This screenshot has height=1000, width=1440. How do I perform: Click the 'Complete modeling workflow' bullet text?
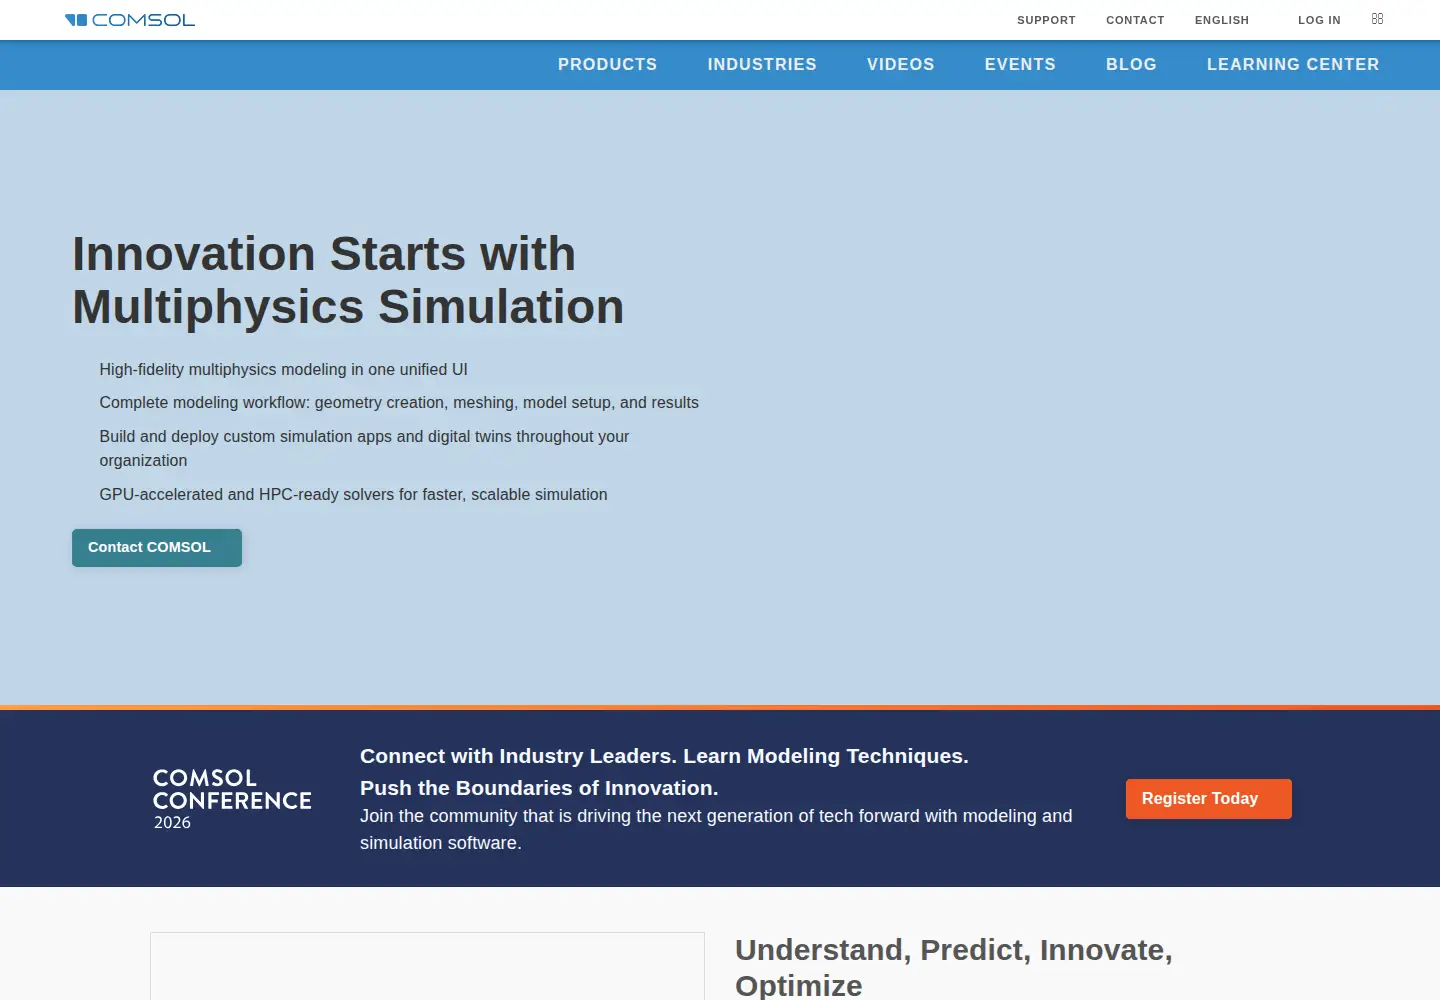pyautogui.click(x=399, y=403)
